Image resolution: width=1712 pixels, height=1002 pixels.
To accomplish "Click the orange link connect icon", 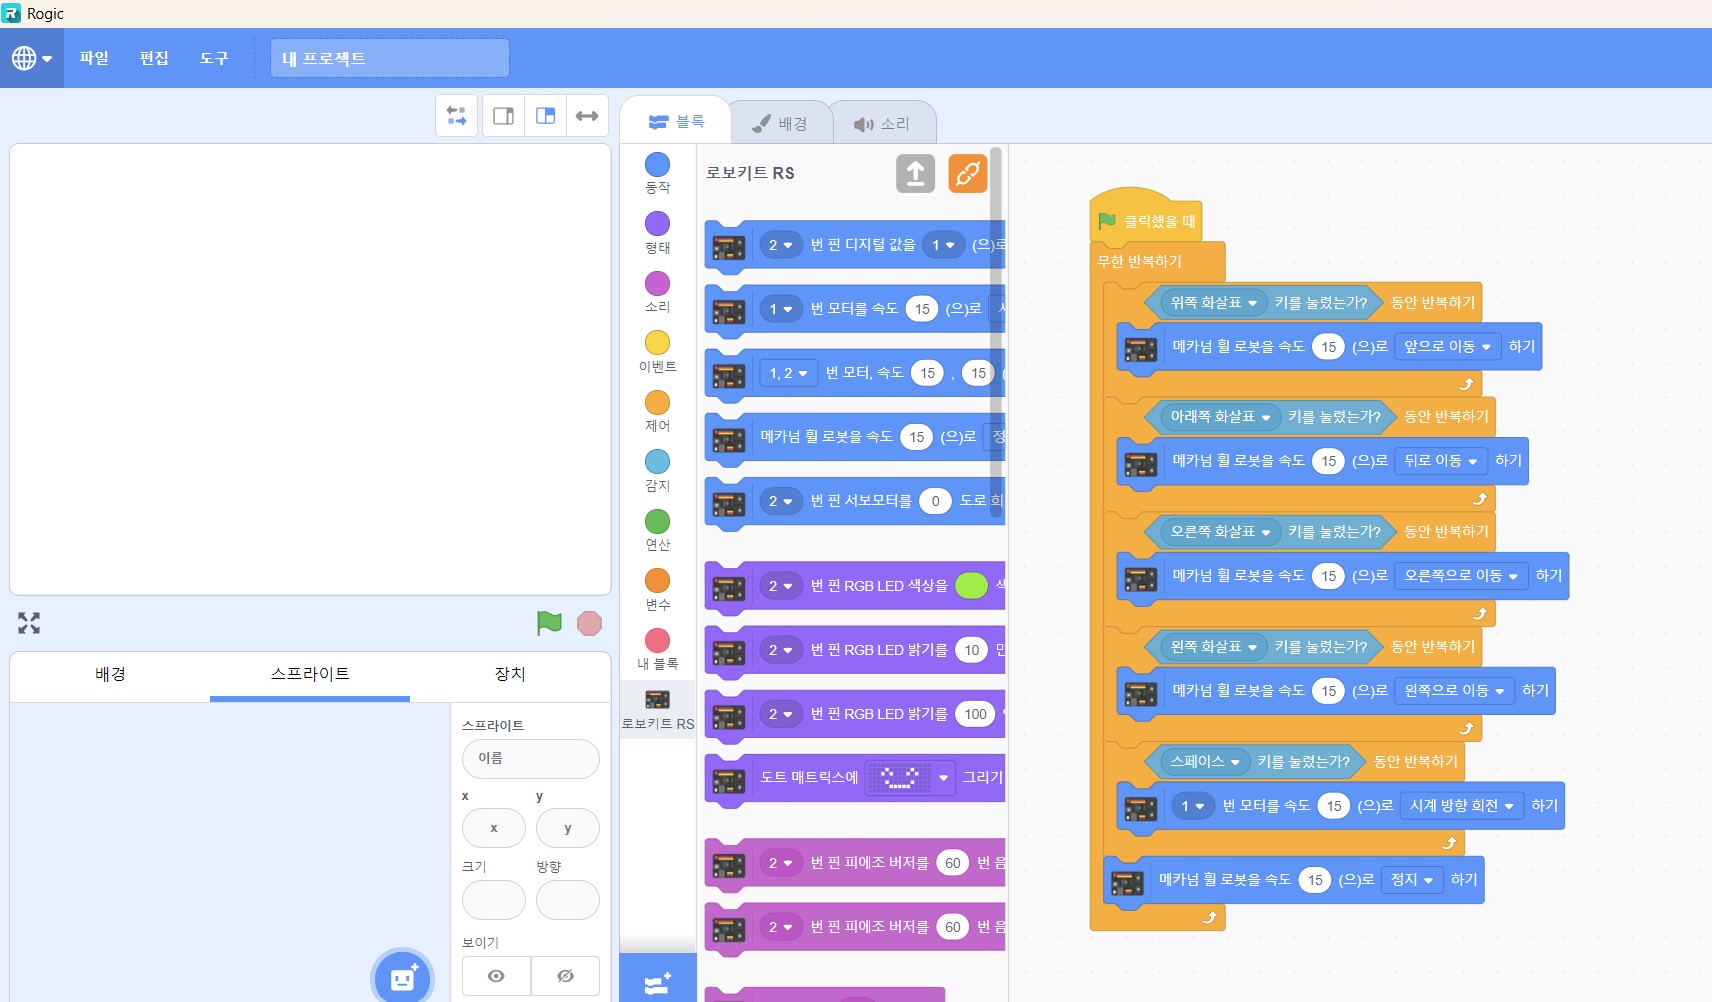I will pos(967,174).
